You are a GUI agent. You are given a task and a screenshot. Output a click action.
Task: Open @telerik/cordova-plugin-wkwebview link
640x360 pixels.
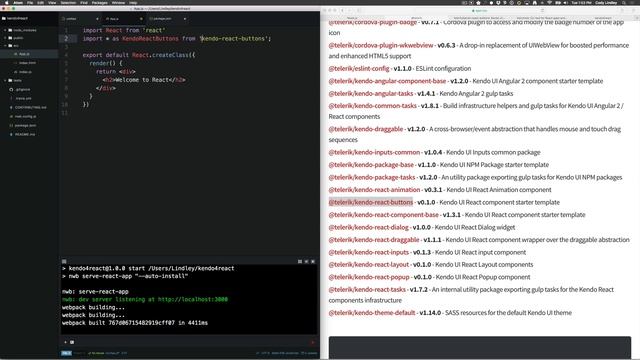pyautogui.click(x=380, y=45)
